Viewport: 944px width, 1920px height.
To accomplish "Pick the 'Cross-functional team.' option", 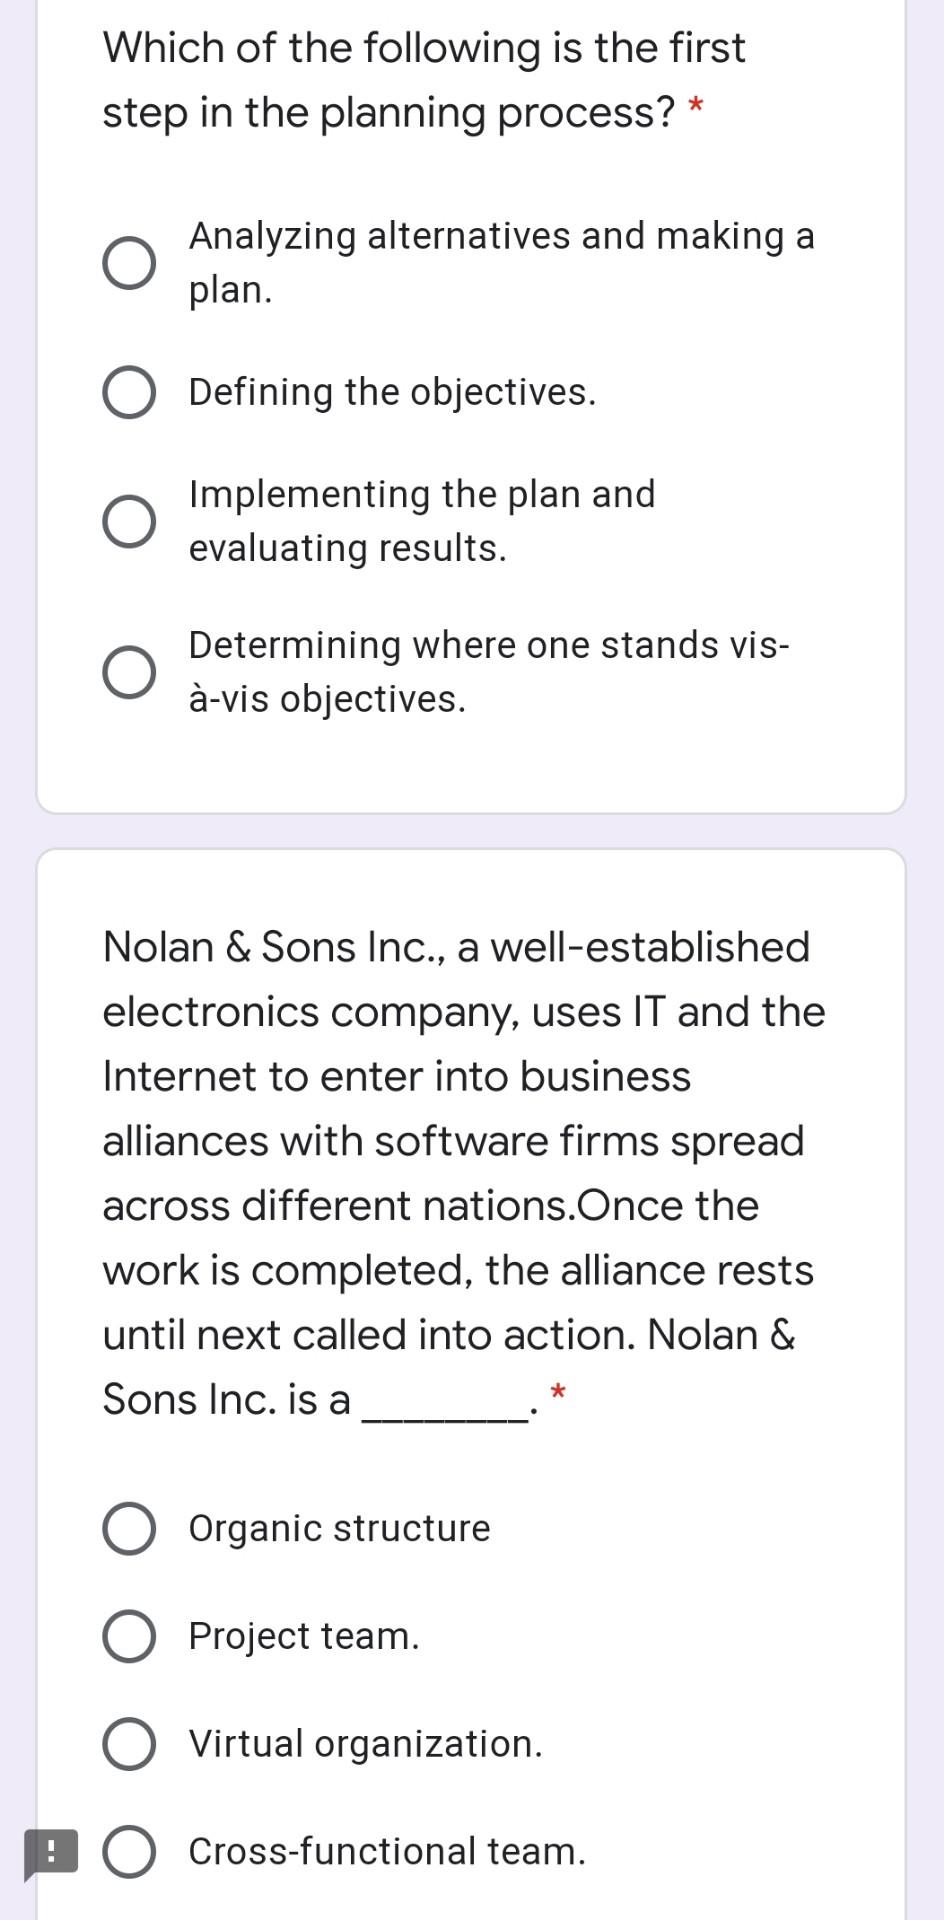I will coord(129,1851).
